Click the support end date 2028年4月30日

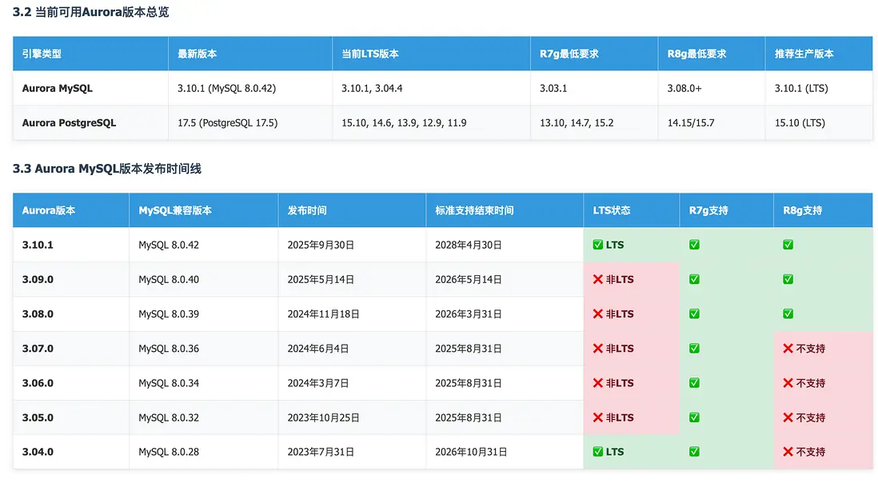[469, 245]
